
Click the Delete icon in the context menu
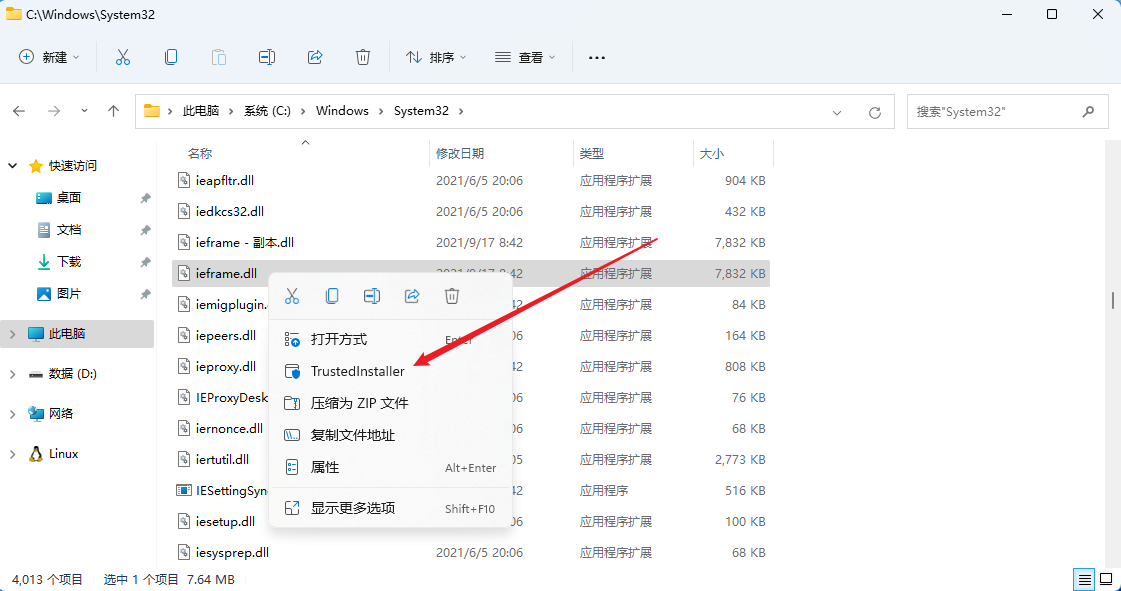point(452,296)
